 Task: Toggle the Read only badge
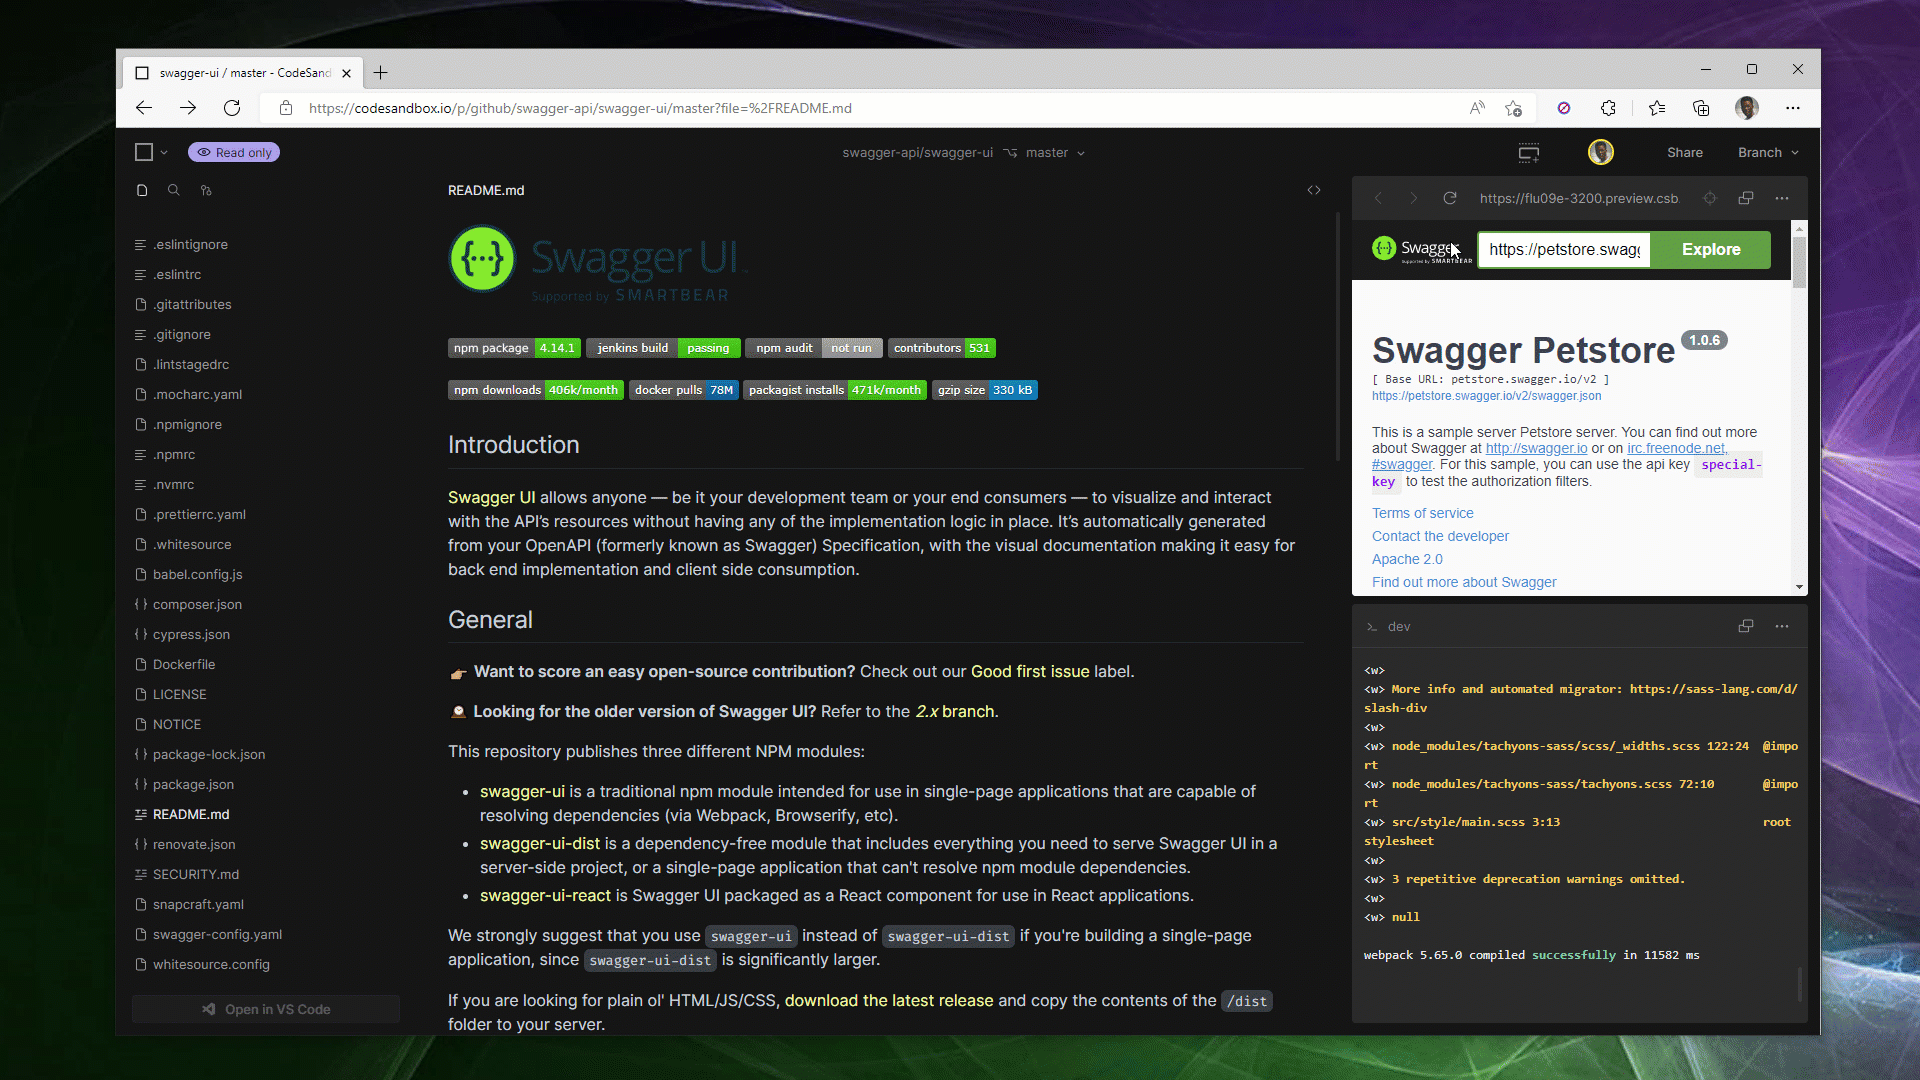pyautogui.click(x=234, y=153)
